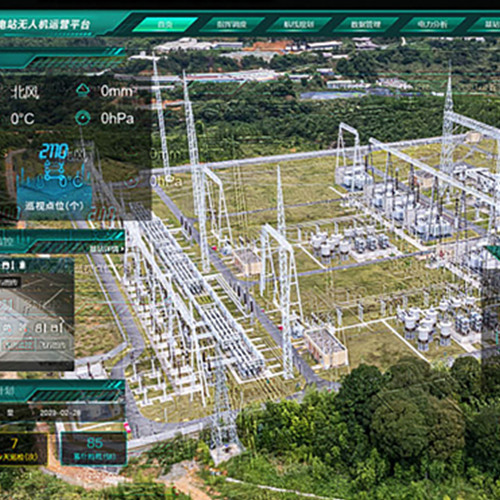Select the 数据管理 tab

[366, 24]
